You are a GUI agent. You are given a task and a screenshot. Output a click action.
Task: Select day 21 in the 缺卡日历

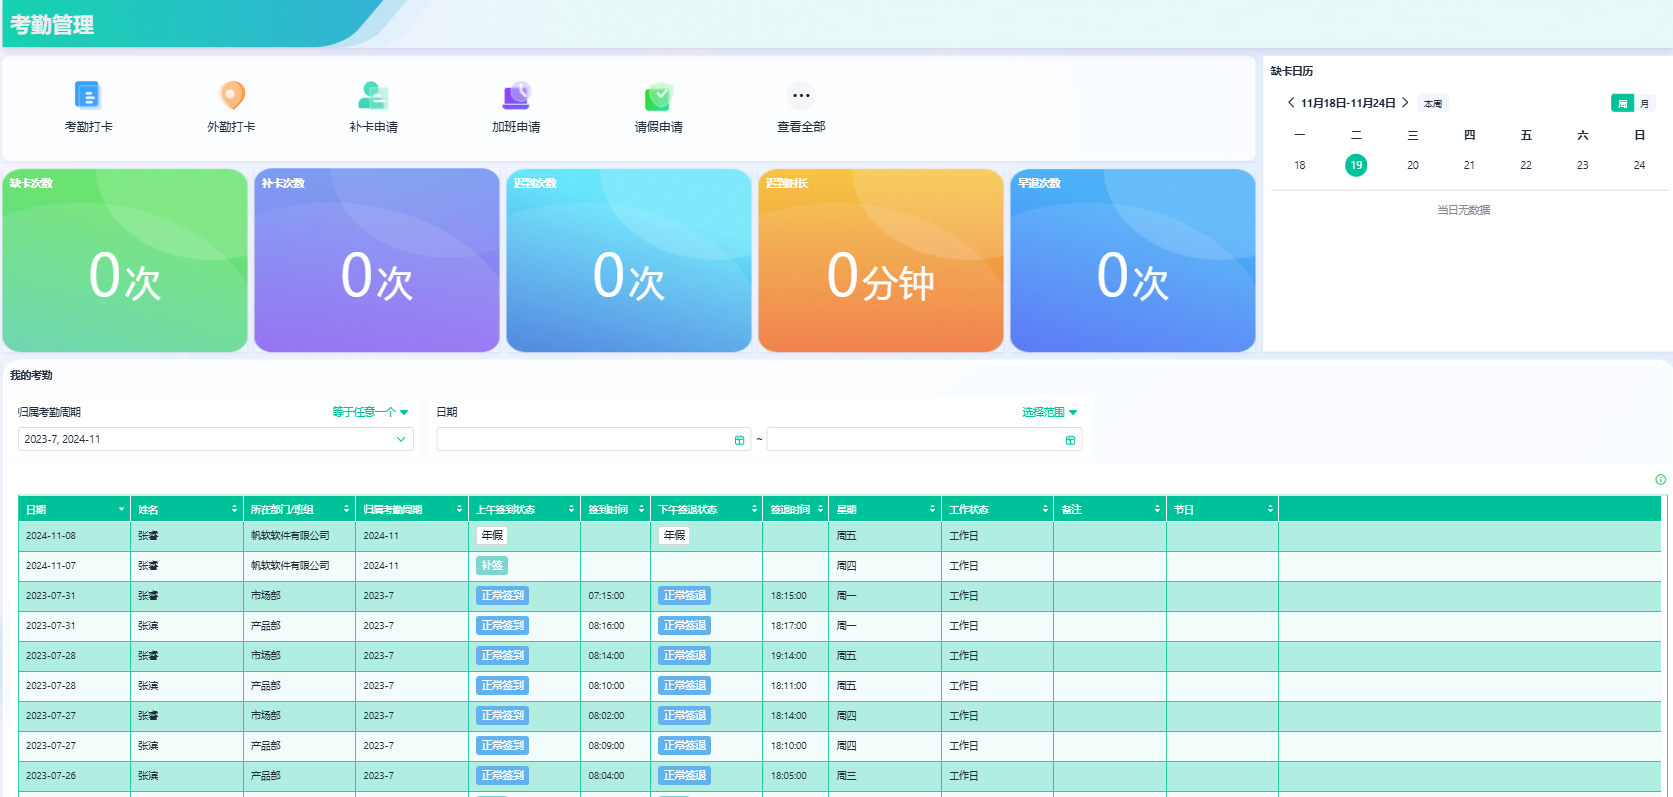1469,165
